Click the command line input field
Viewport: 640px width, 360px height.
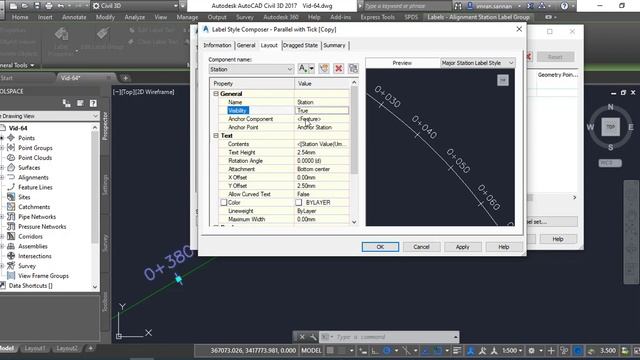pos(393,337)
